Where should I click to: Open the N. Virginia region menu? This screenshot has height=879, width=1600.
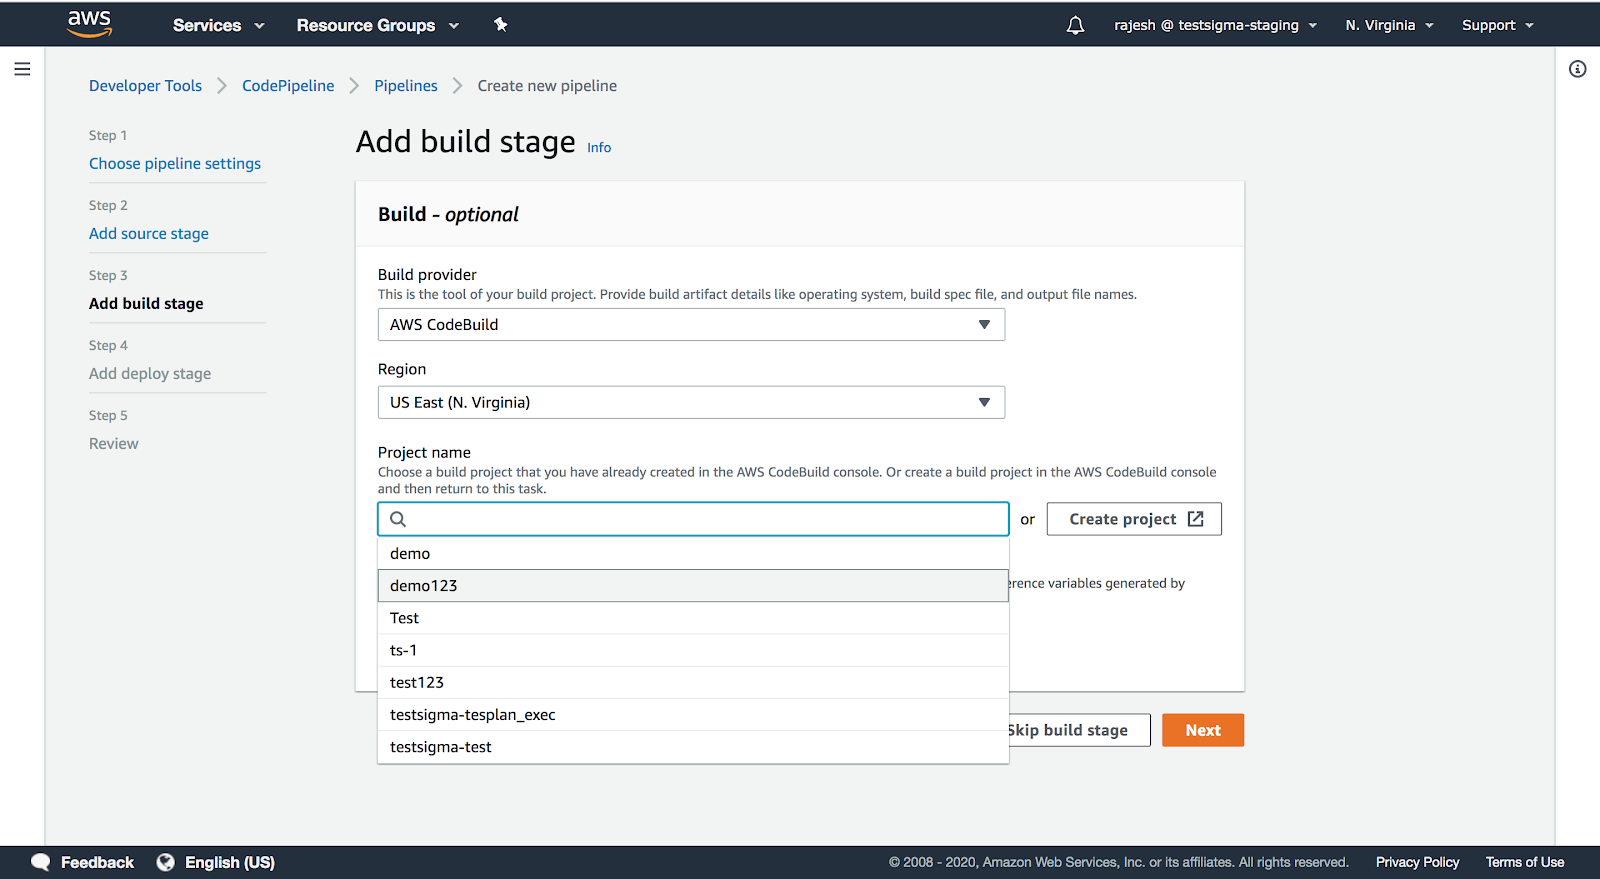[1389, 25]
